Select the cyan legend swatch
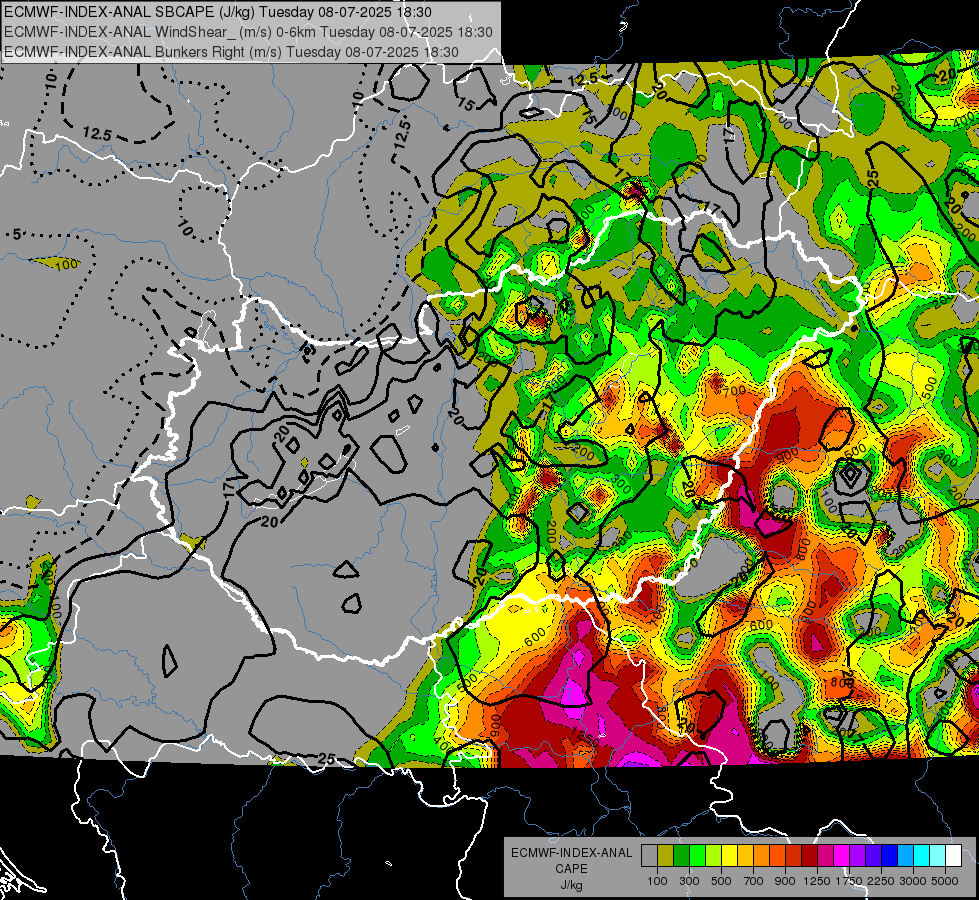Image resolution: width=979 pixels, height=900 pixels. click(x=922, y=855)
